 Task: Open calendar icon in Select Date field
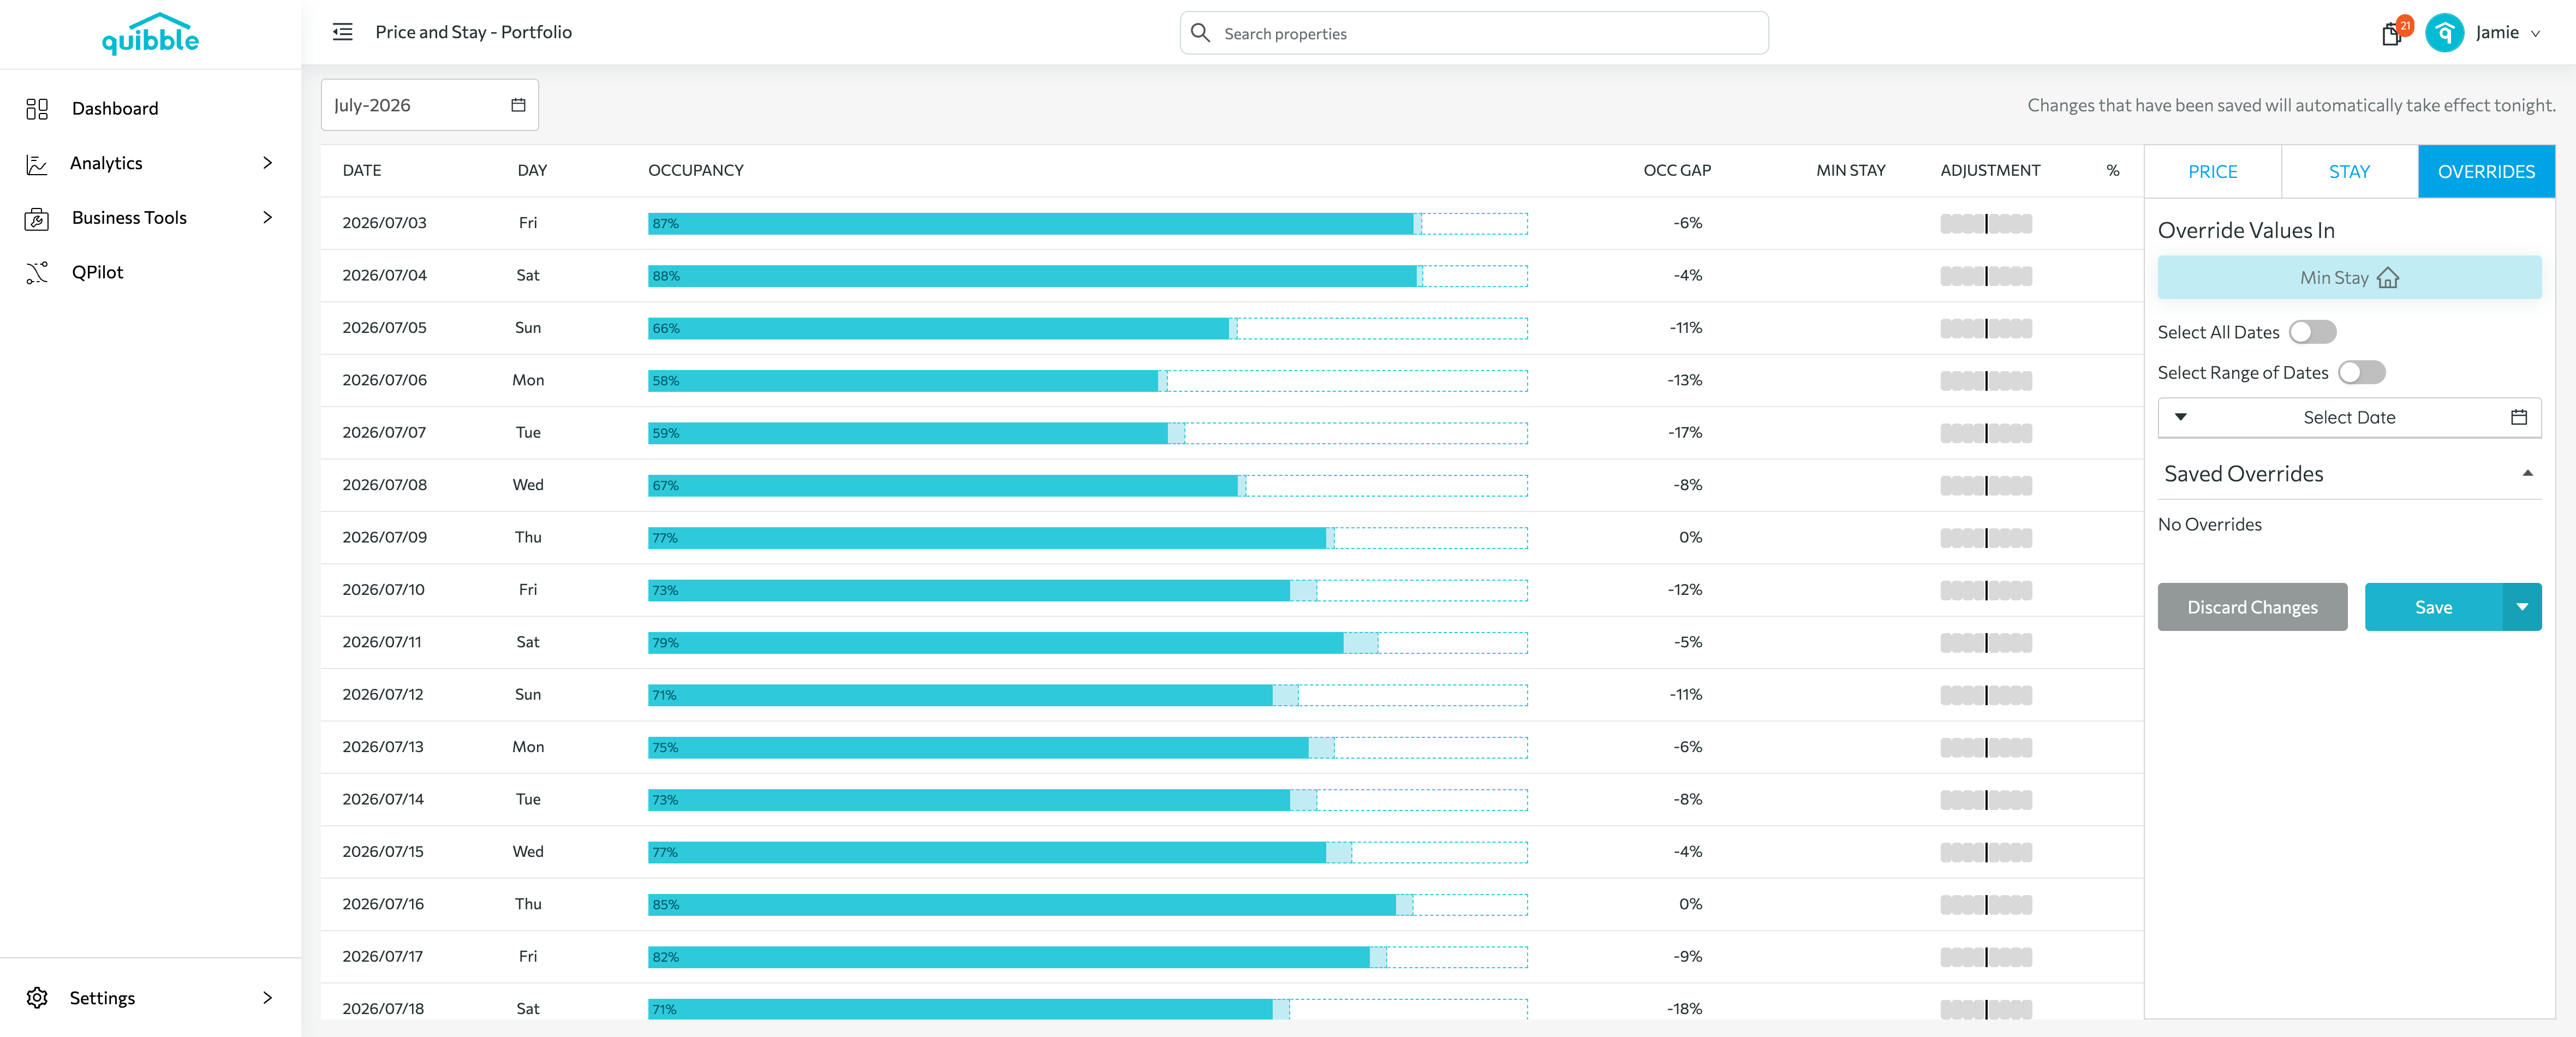click(2518, 417)
